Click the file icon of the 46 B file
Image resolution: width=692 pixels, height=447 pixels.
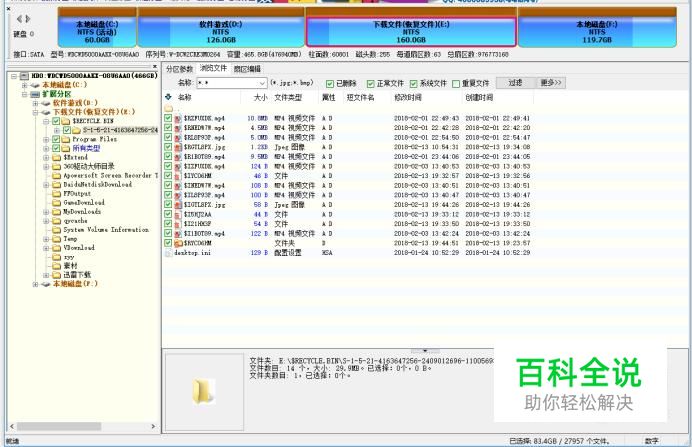[x=178, y=176]
